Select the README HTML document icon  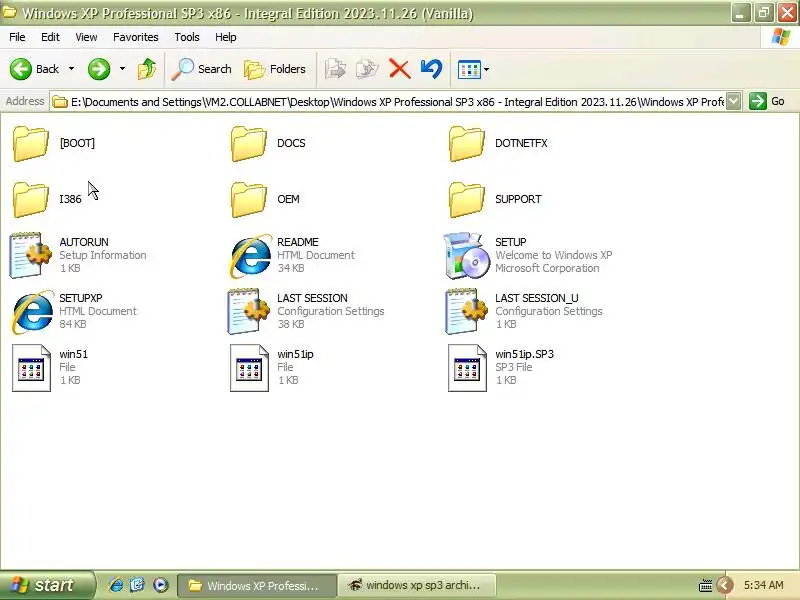coord(251,256)
